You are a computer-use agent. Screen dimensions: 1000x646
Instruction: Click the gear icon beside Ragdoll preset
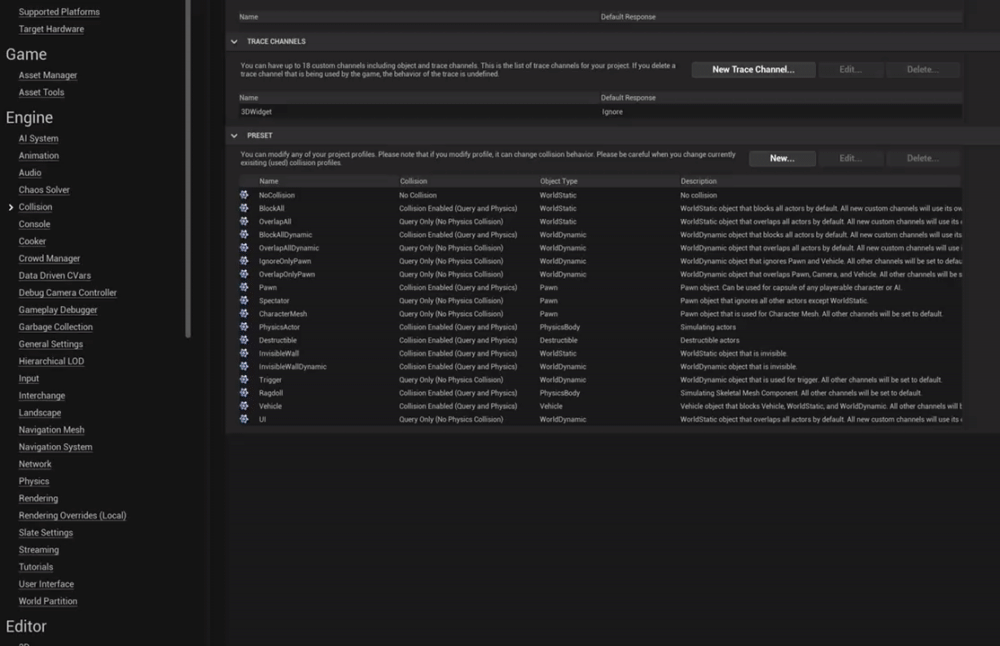[244, 393]
